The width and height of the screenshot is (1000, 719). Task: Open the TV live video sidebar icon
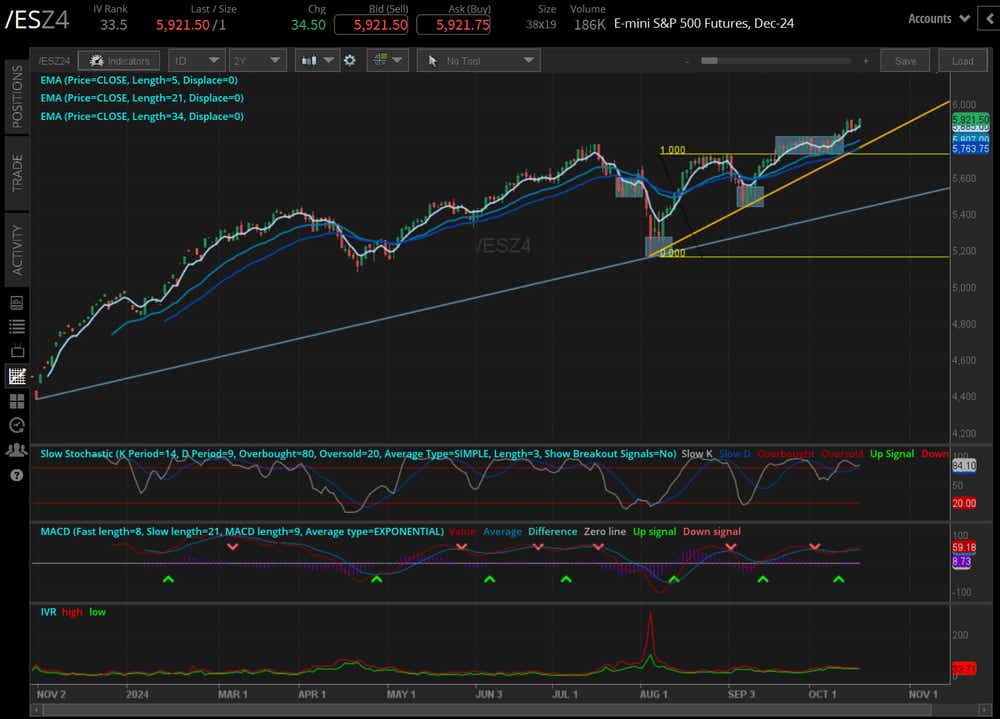click(17, 352)
